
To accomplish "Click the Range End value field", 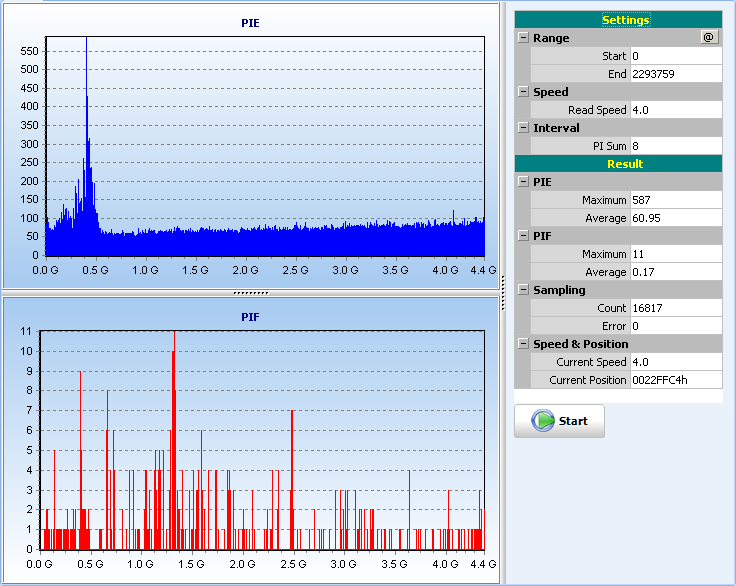I will (x=675, y=74).
